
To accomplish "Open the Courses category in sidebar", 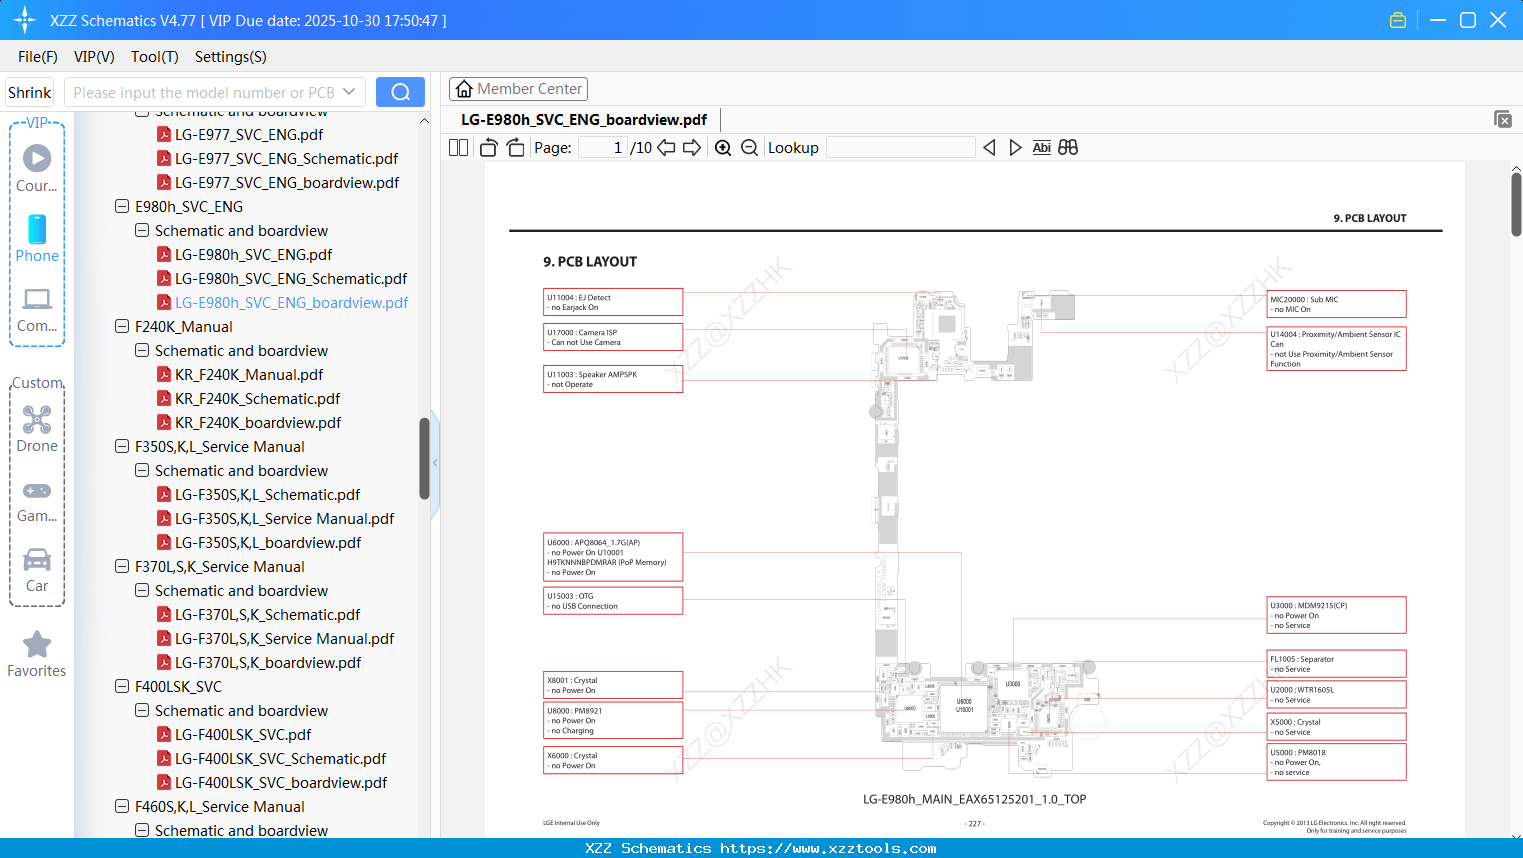I will point(37,168).
